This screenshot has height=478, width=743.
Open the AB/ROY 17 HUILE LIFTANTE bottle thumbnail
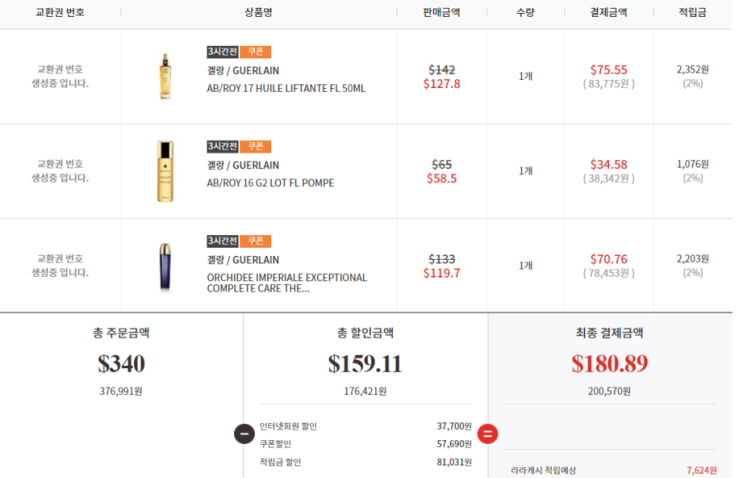[x=164, y=77]
